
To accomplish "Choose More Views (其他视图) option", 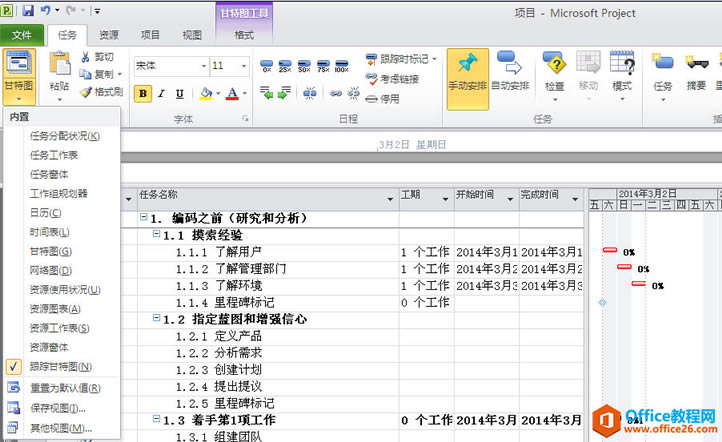I will click(61, 428).
